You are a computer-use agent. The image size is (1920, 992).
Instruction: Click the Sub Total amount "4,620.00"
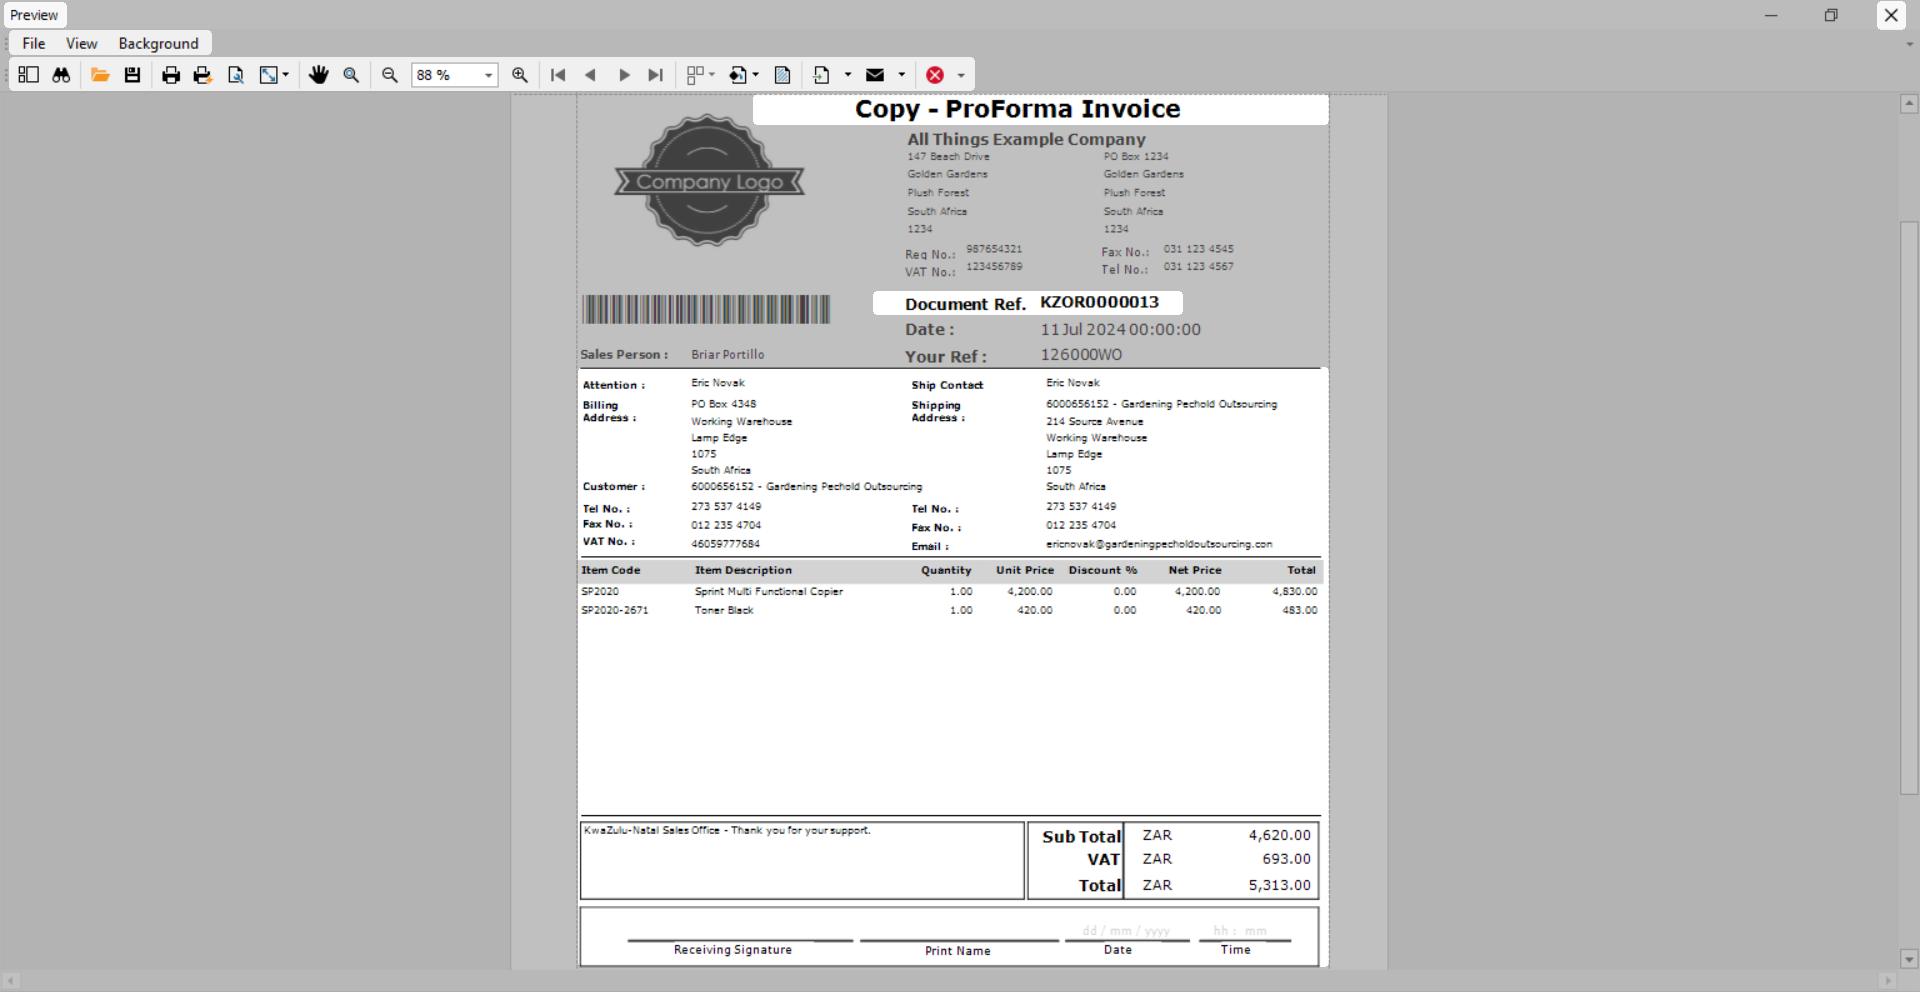[x=1280, y=835]
